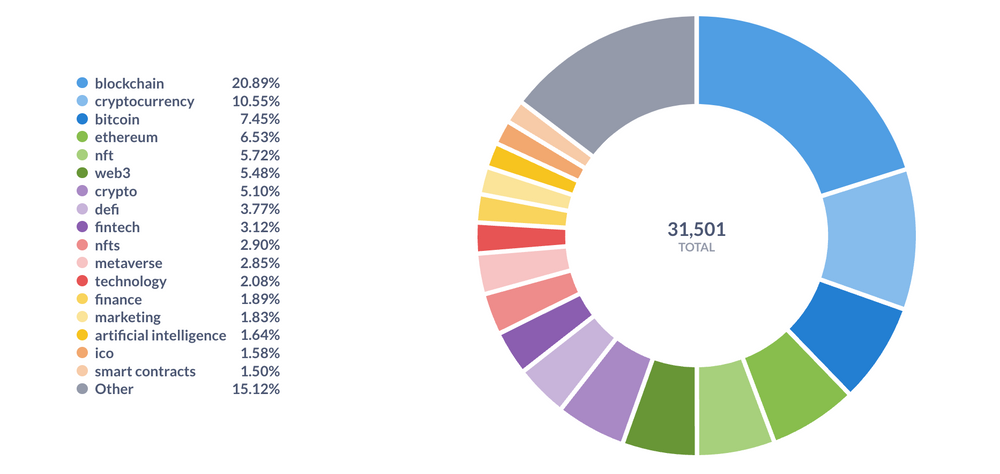Viewport: 1000px width, 474px height.
Task: Click the dark green web3 donut segment
Action: pos(662,407)
